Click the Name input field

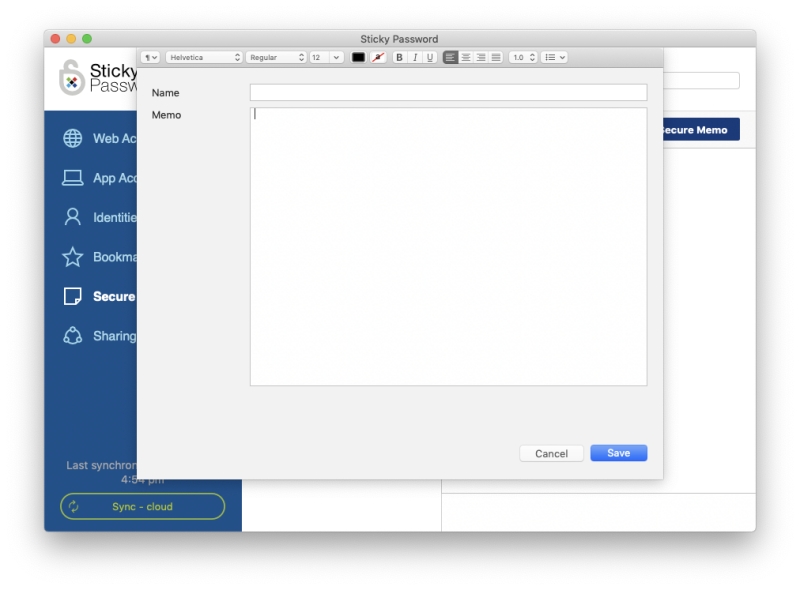point(448,92)
